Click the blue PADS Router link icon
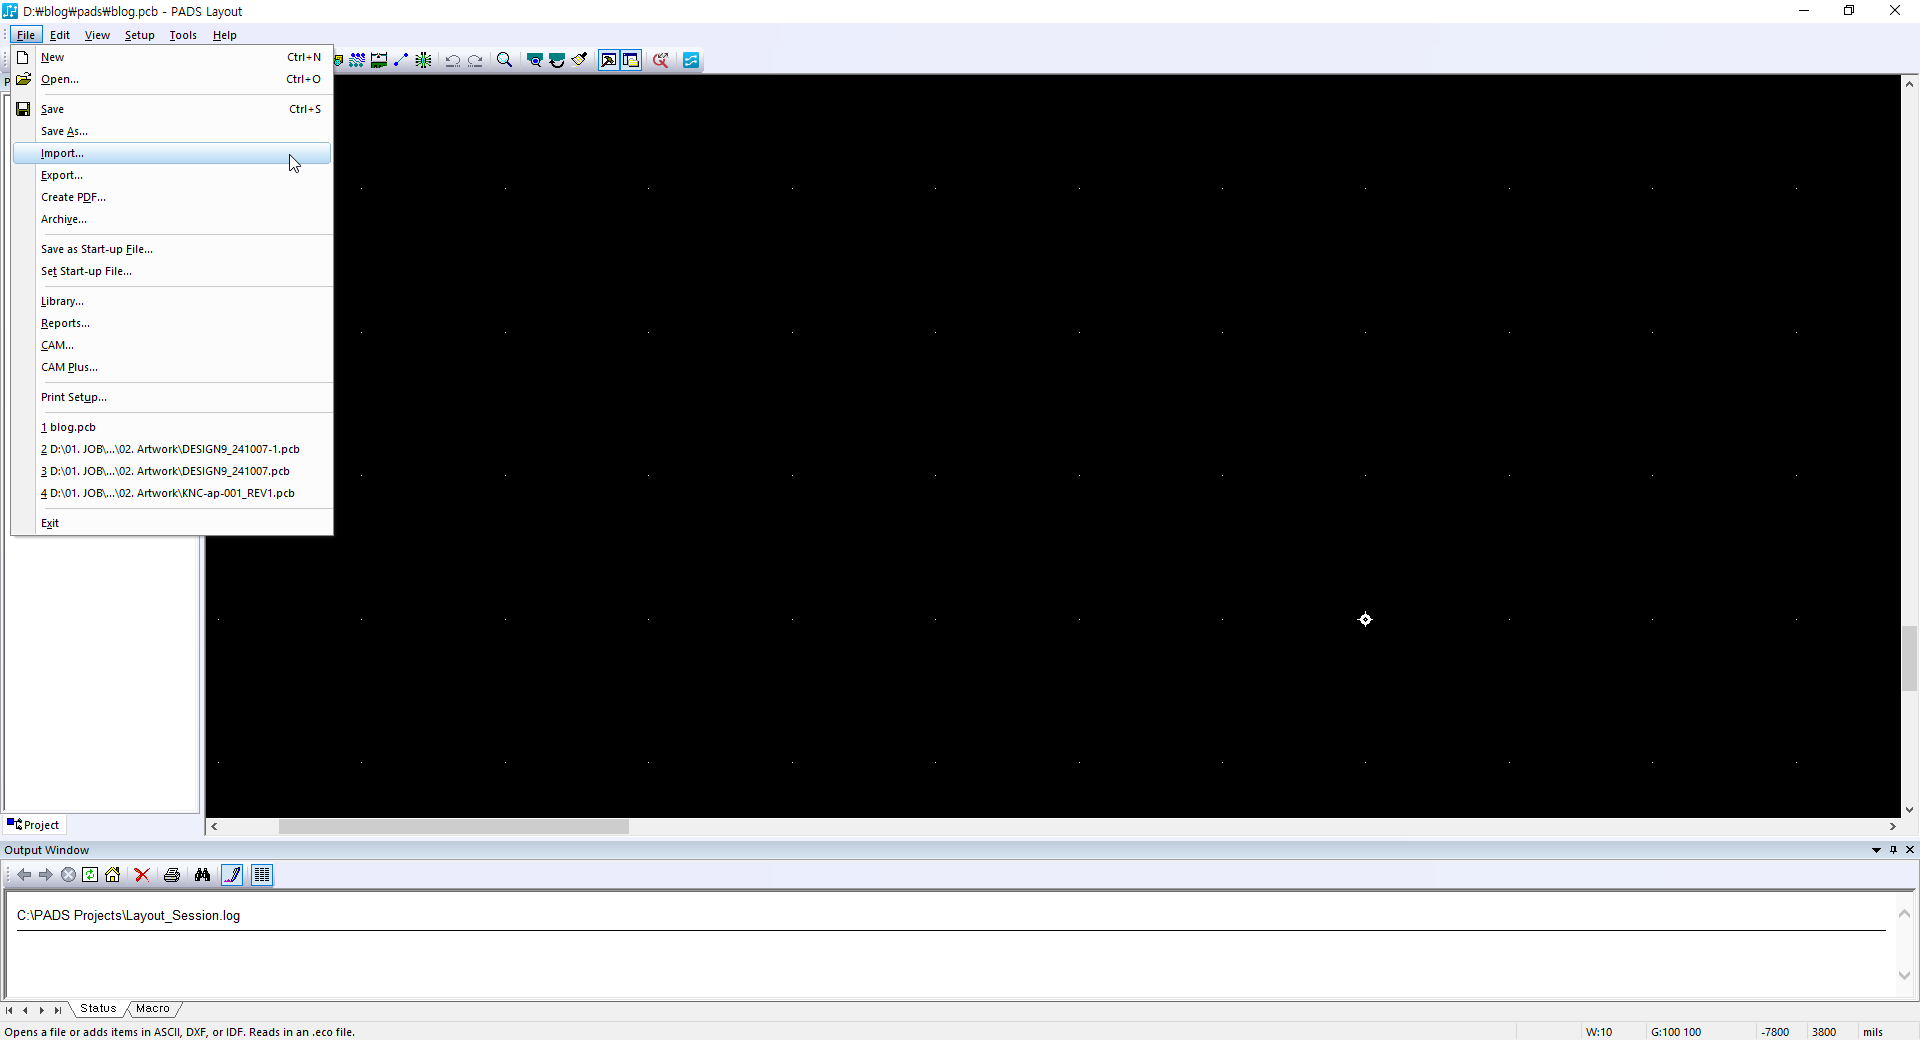1920x1040 pixels. tap(691, 60)
